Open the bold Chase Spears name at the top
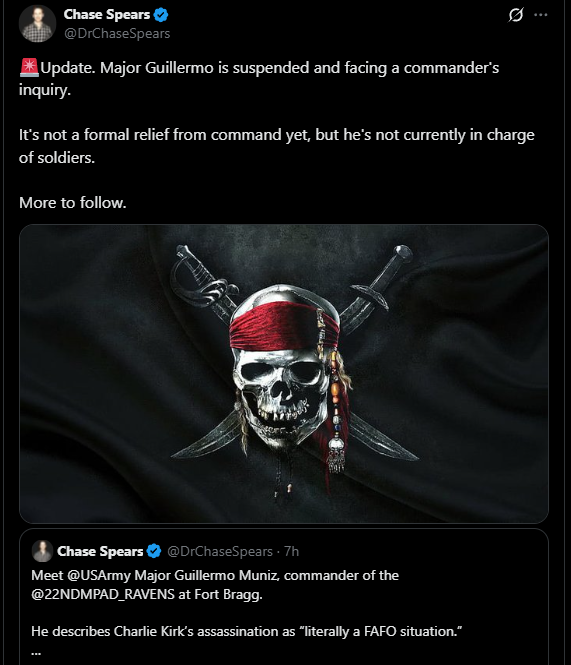 [x=107, y=14]
